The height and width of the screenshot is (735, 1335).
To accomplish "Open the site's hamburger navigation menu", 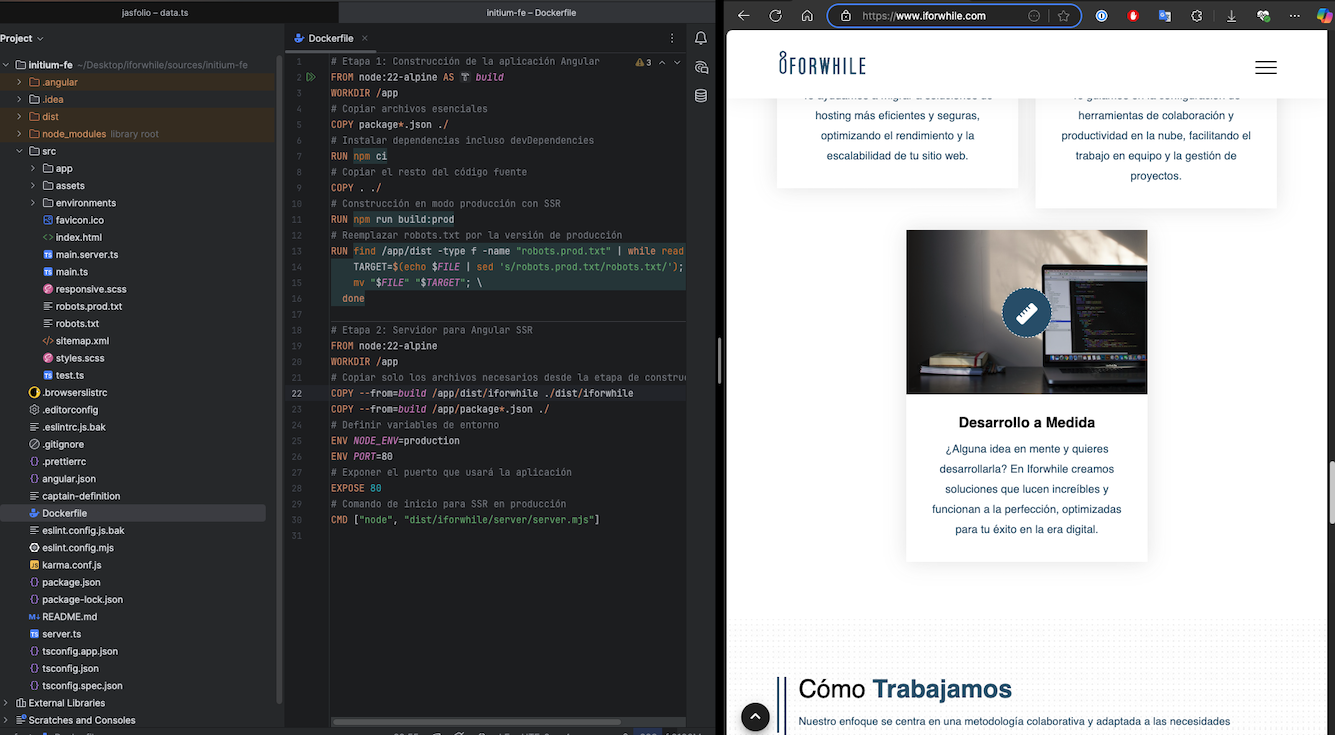I will point(1265,67).
